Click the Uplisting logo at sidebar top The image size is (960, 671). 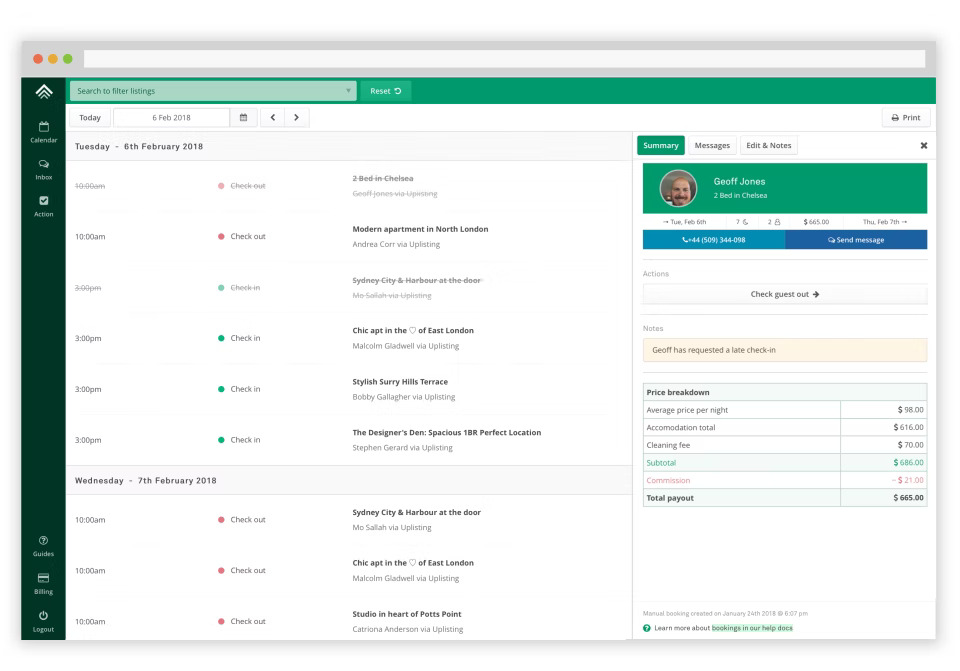pyautogui.click(x=42, y=91)
